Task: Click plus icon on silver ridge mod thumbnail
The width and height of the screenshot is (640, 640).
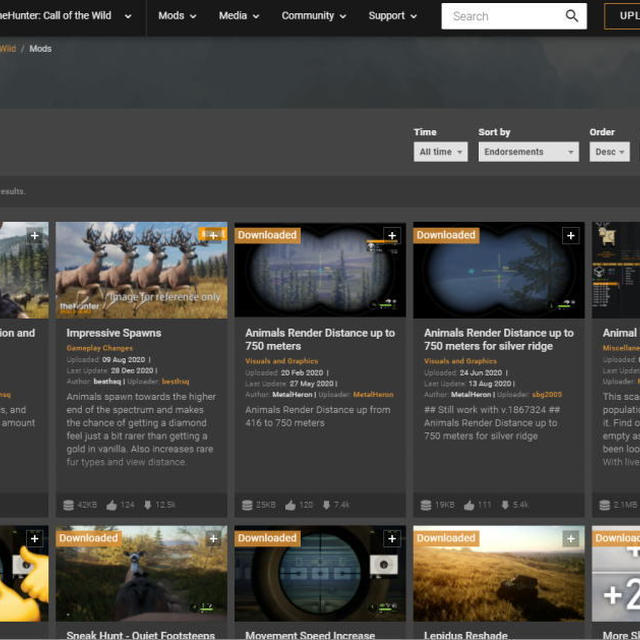Action: [x=571, y=235]
